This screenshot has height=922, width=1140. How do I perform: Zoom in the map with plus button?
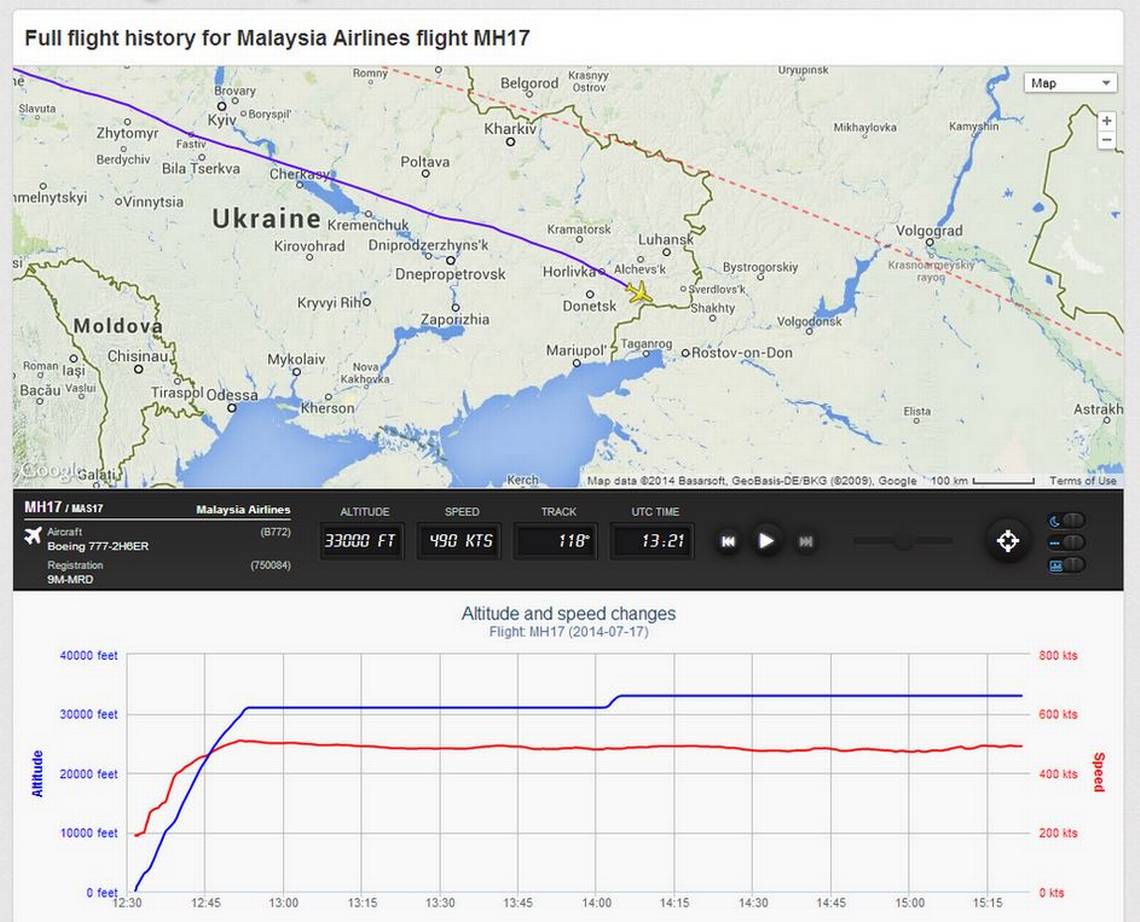tap(1107, 121)
